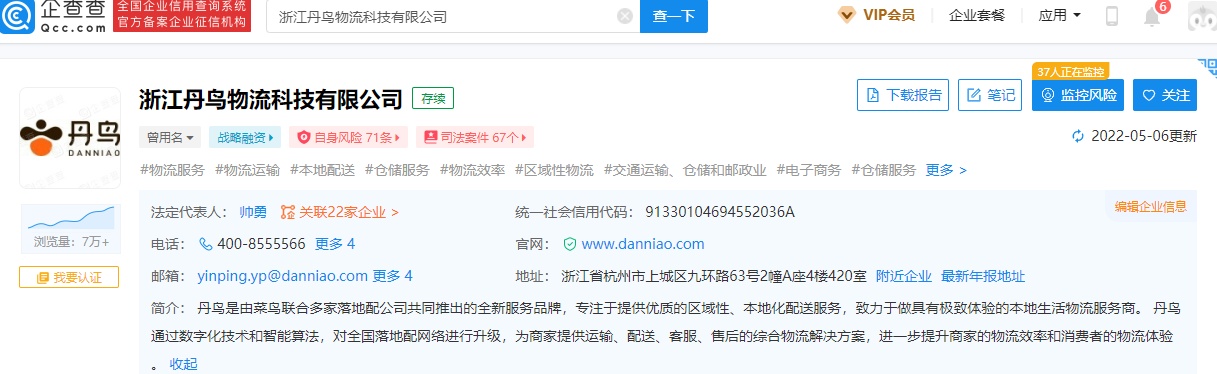Click the 我要认证 button
Screen dimensions: 1217x374
point(69,277)
